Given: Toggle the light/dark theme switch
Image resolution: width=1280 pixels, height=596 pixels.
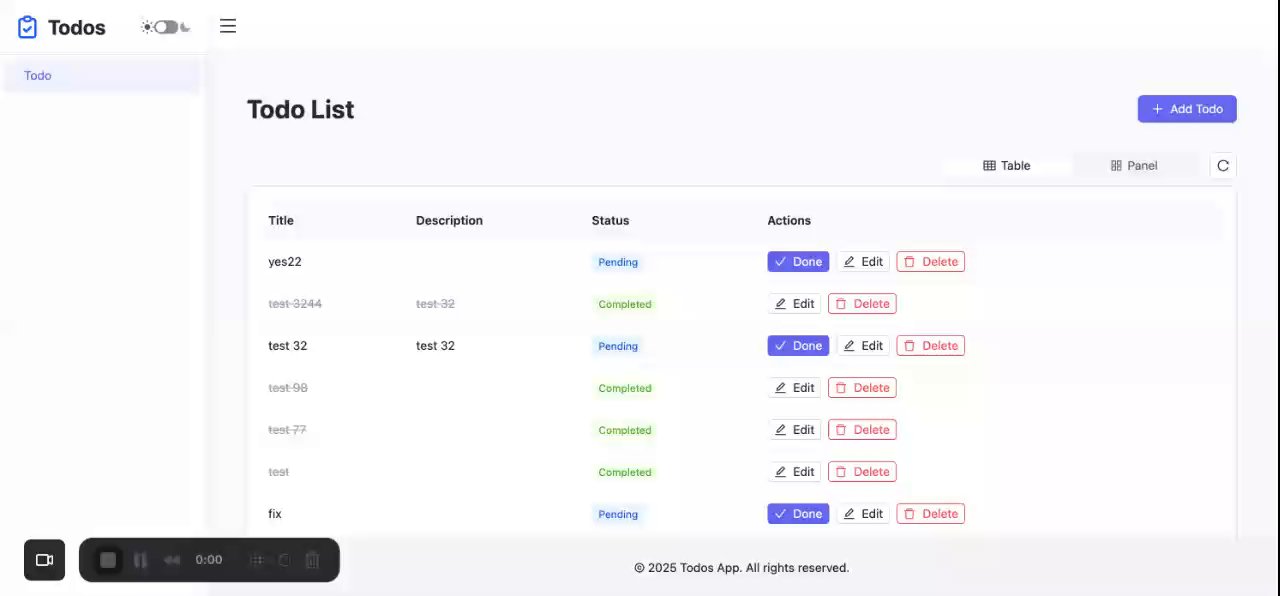Looking at the screenshot, I should 165,27.
